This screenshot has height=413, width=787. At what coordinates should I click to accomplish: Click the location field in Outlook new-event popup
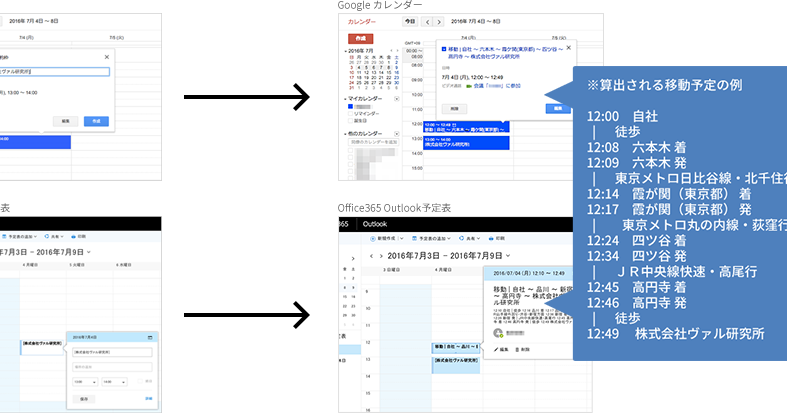coord(112,367)
